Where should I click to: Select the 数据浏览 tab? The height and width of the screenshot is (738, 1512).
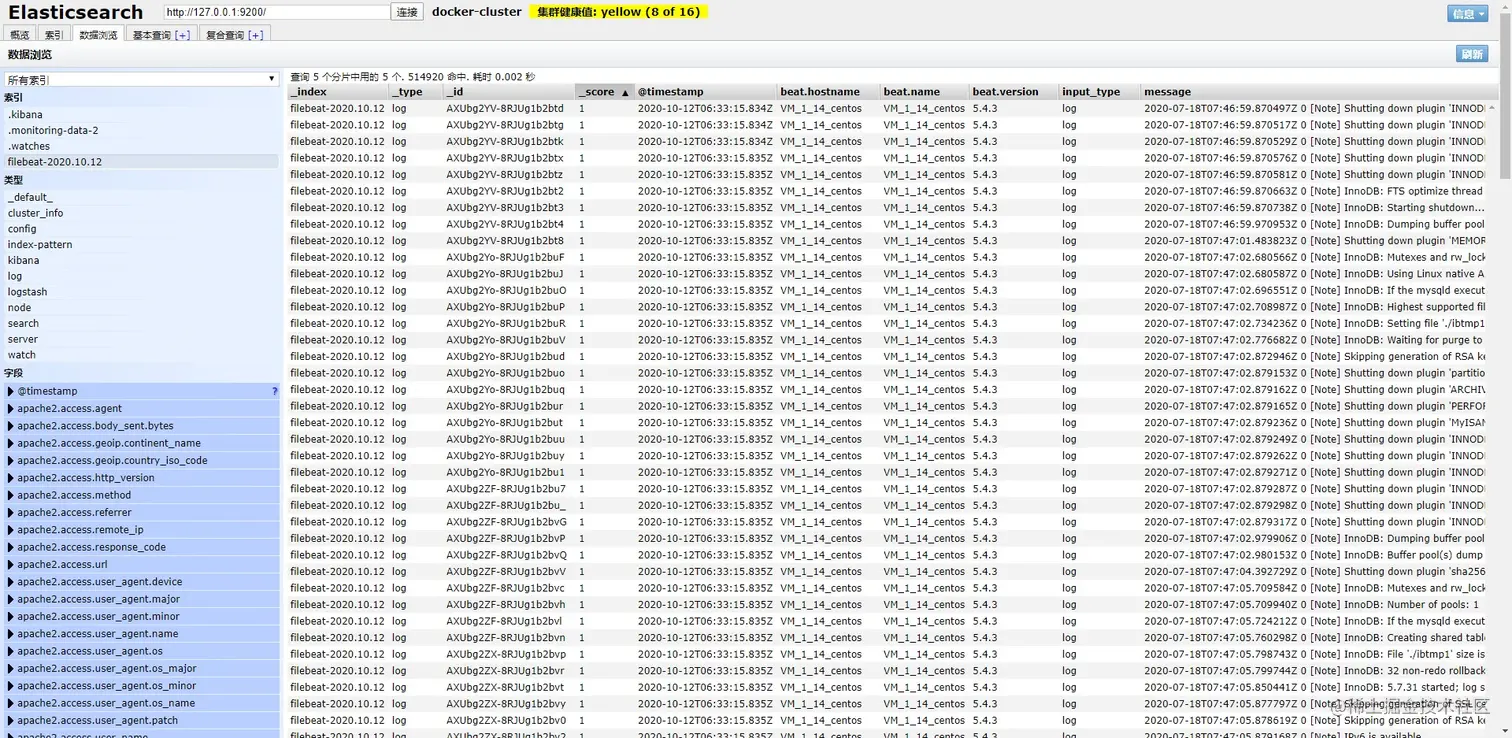tap(98, 35)
